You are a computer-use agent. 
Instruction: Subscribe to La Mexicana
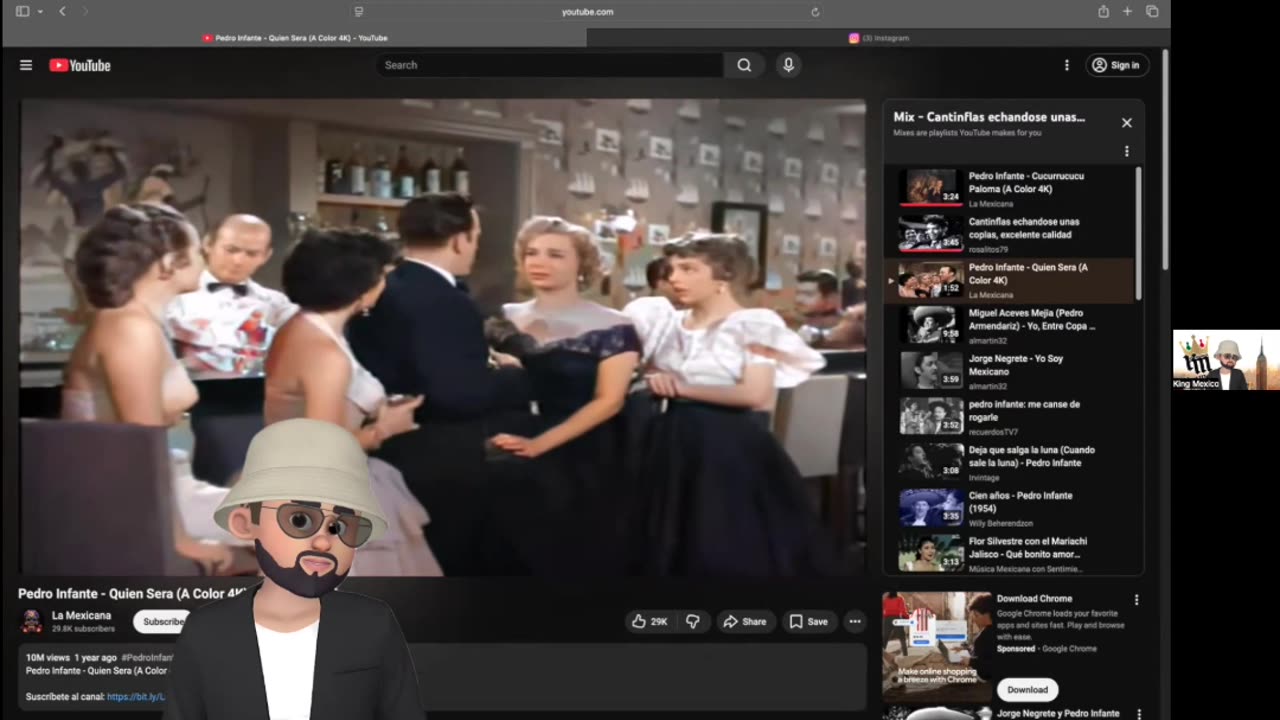162,621
